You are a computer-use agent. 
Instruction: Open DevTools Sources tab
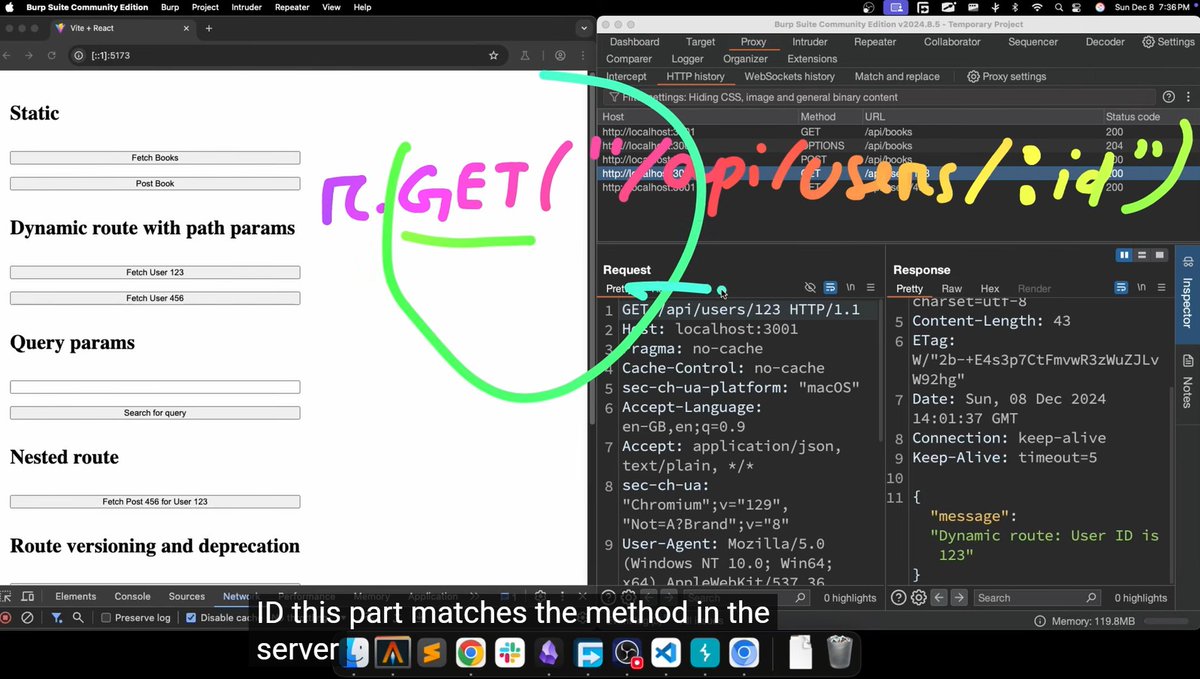click(187, 596)
